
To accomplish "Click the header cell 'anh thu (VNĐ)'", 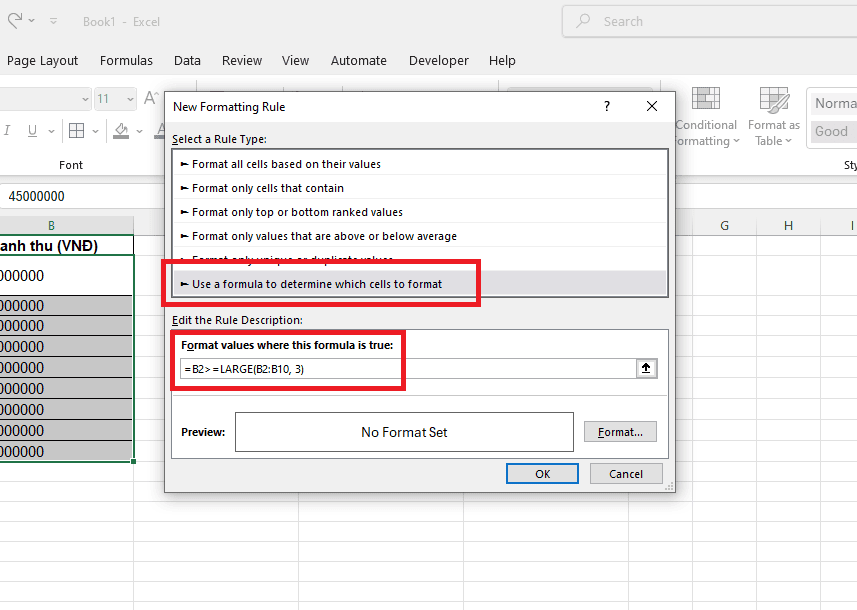I will (x=66, y=245).
